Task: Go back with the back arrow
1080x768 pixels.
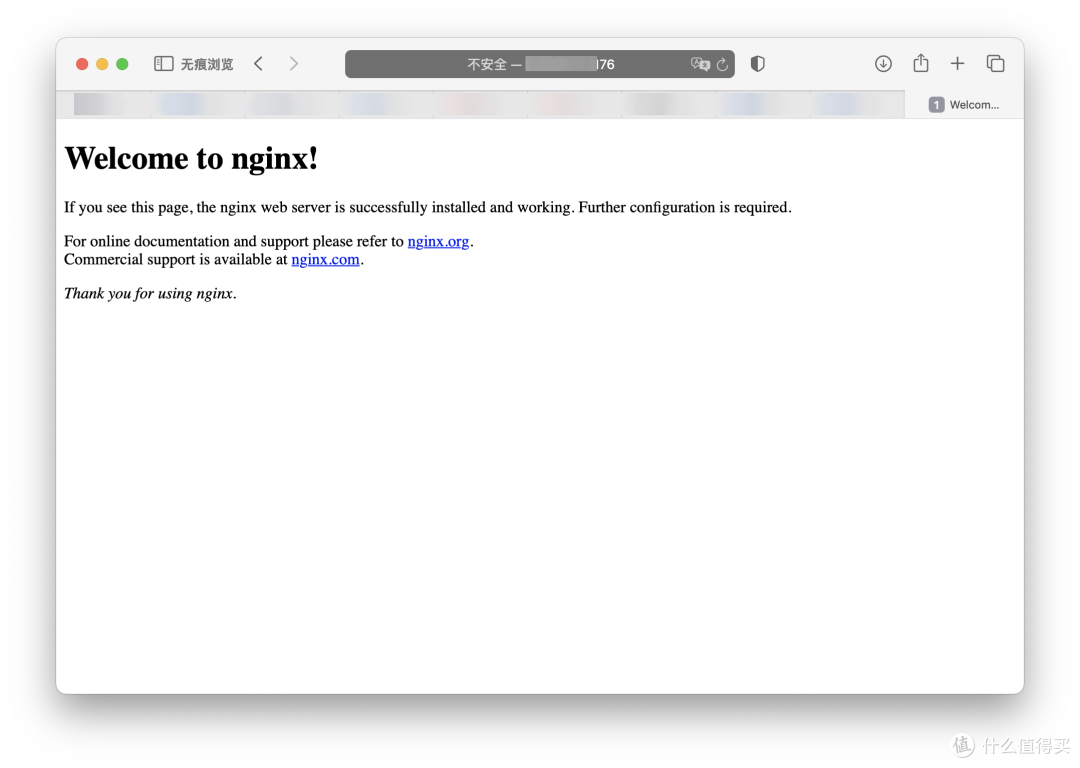Action: point(258,64)
